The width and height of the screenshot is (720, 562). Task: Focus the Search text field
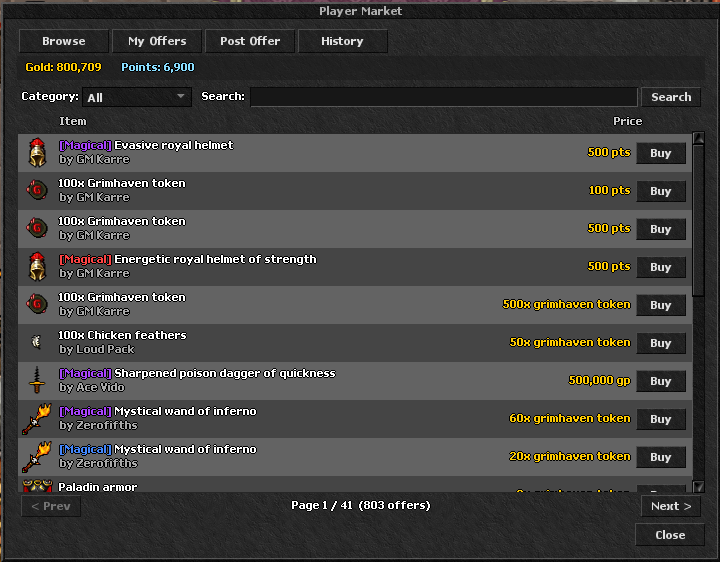click(x=444, y=97)
